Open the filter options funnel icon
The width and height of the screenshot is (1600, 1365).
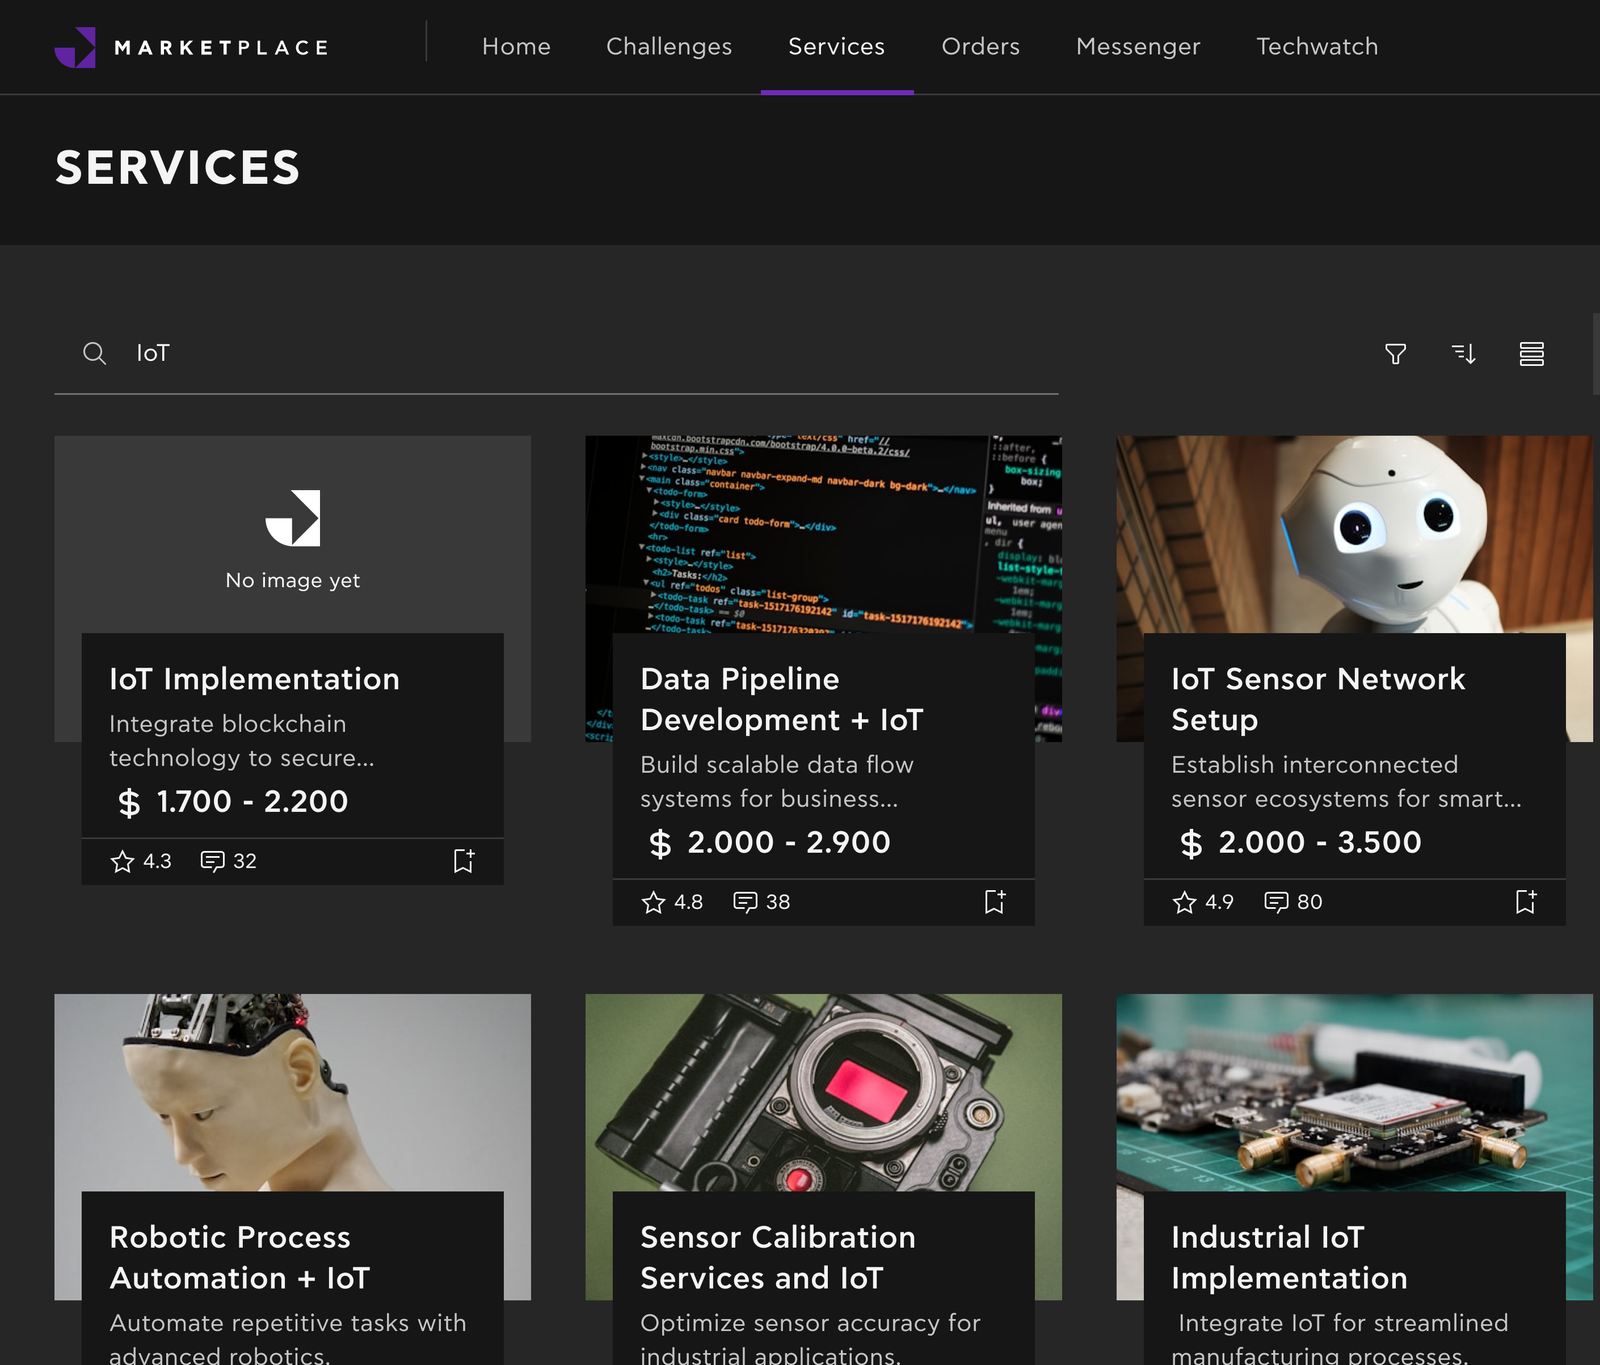1396,354
